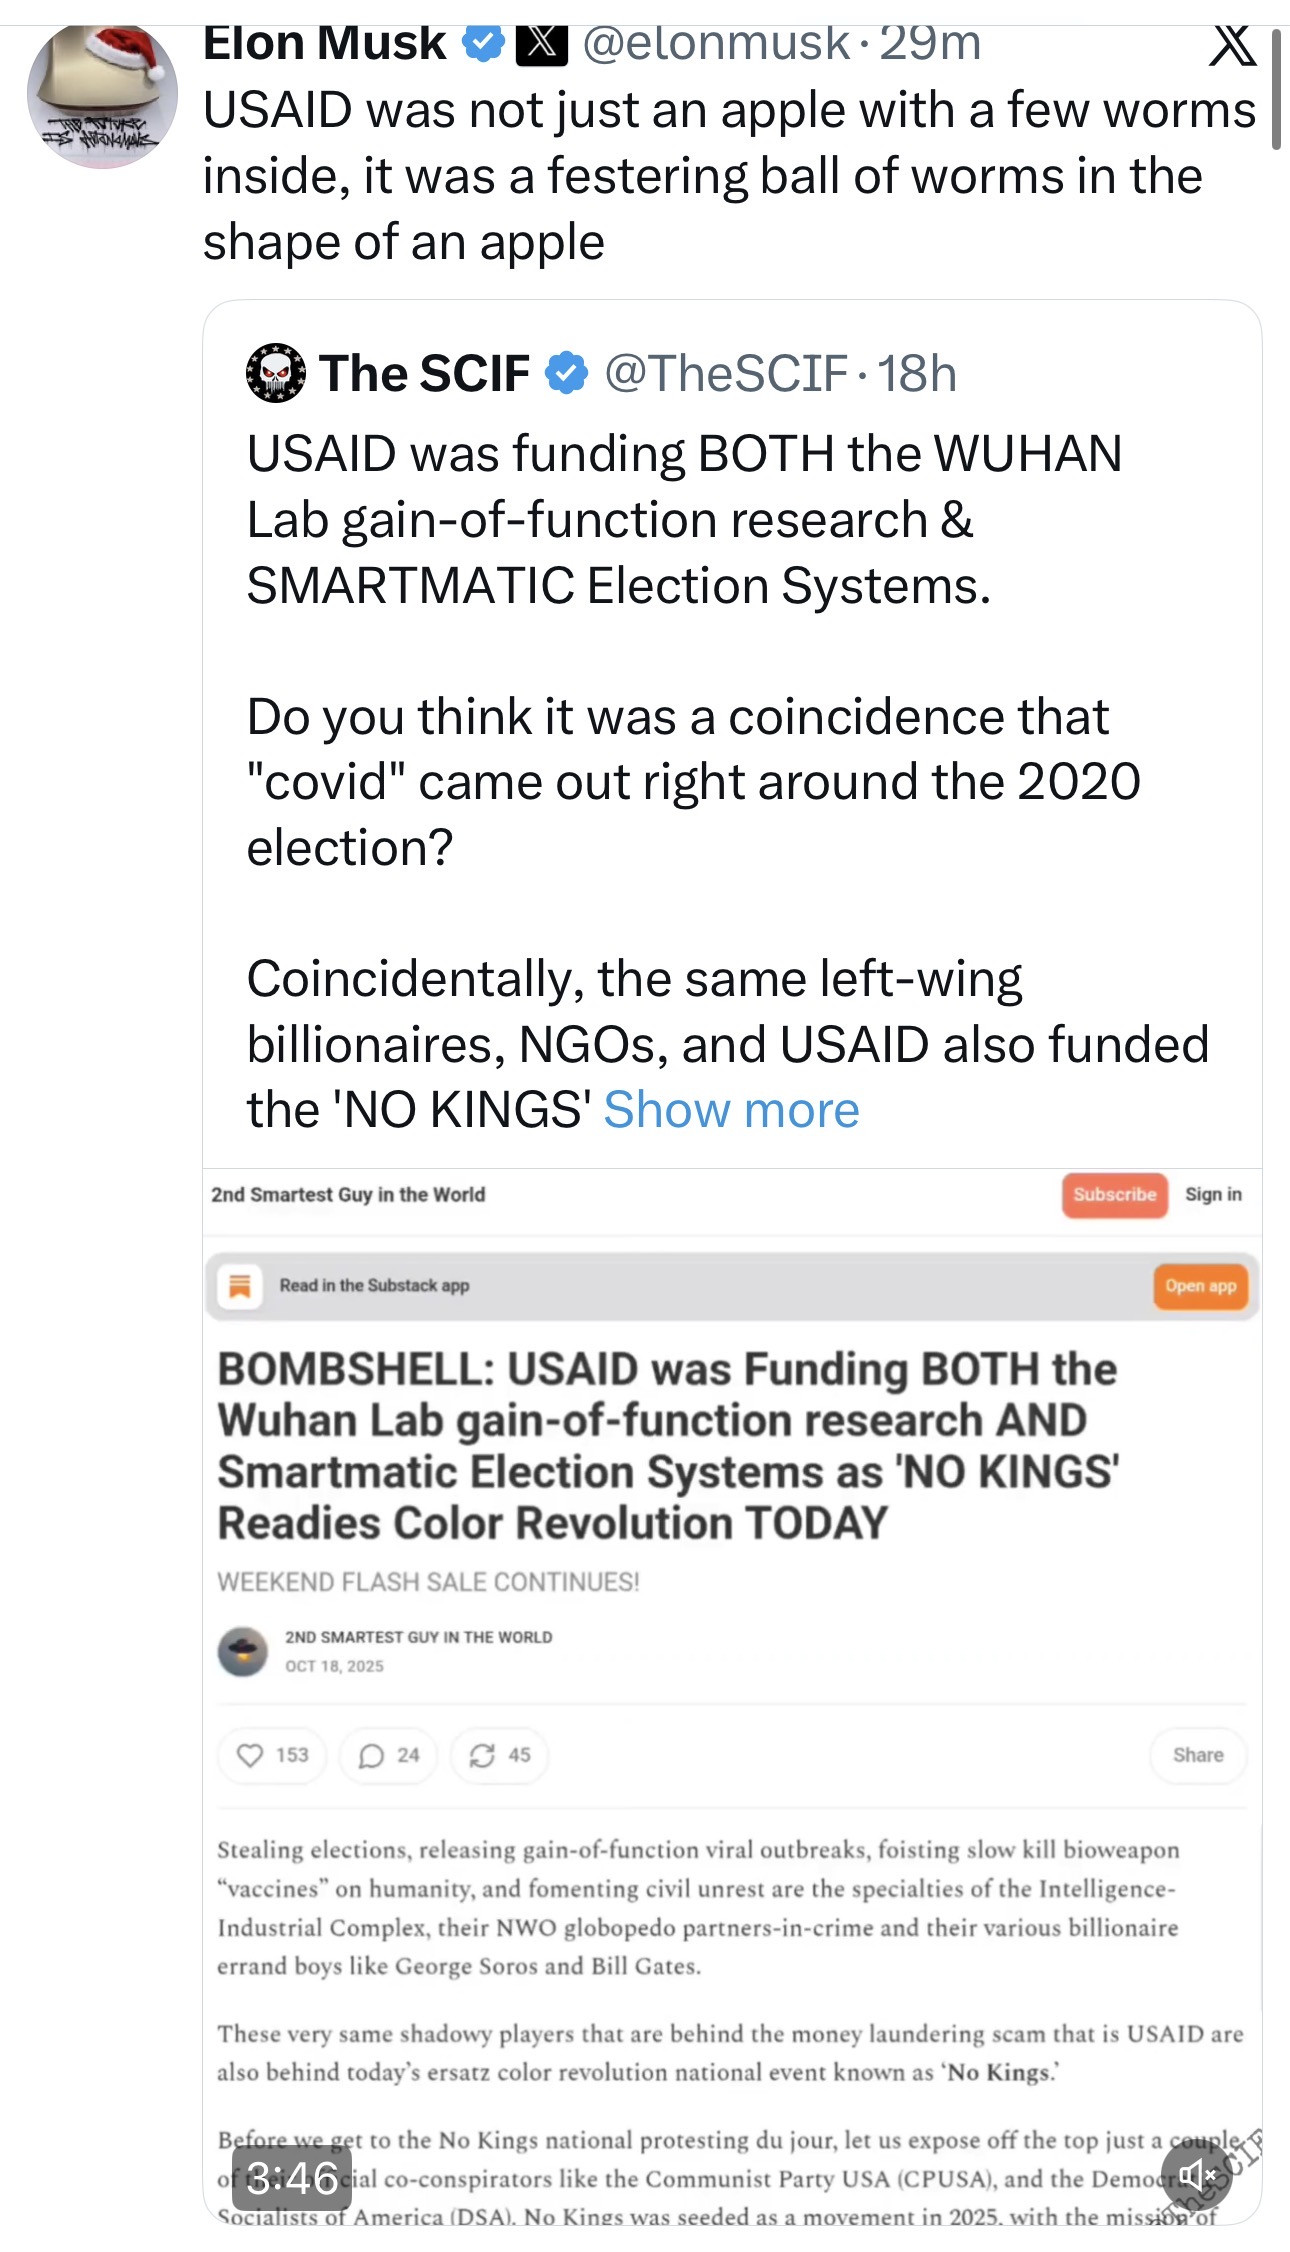1290x2252 pixels.
Task: Click The SCIF verified checkmark badge
Action: 567,373
